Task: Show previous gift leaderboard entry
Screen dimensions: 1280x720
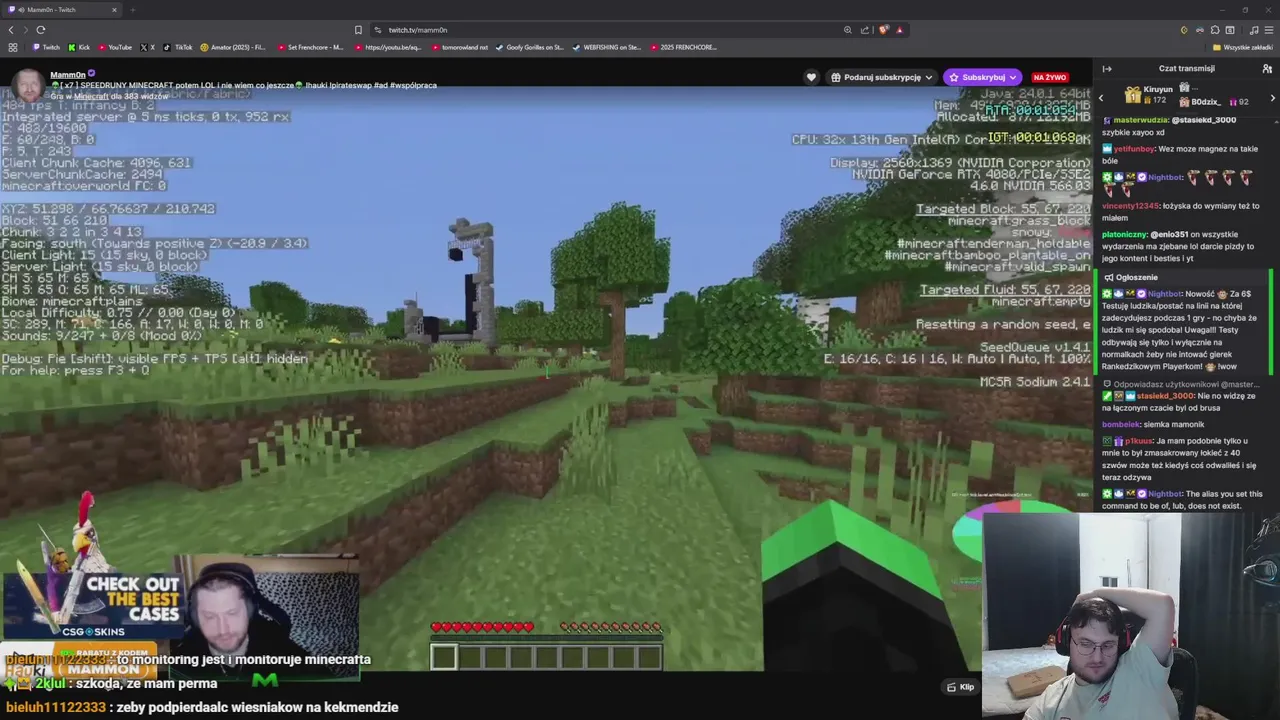Action: [1101, 98]
